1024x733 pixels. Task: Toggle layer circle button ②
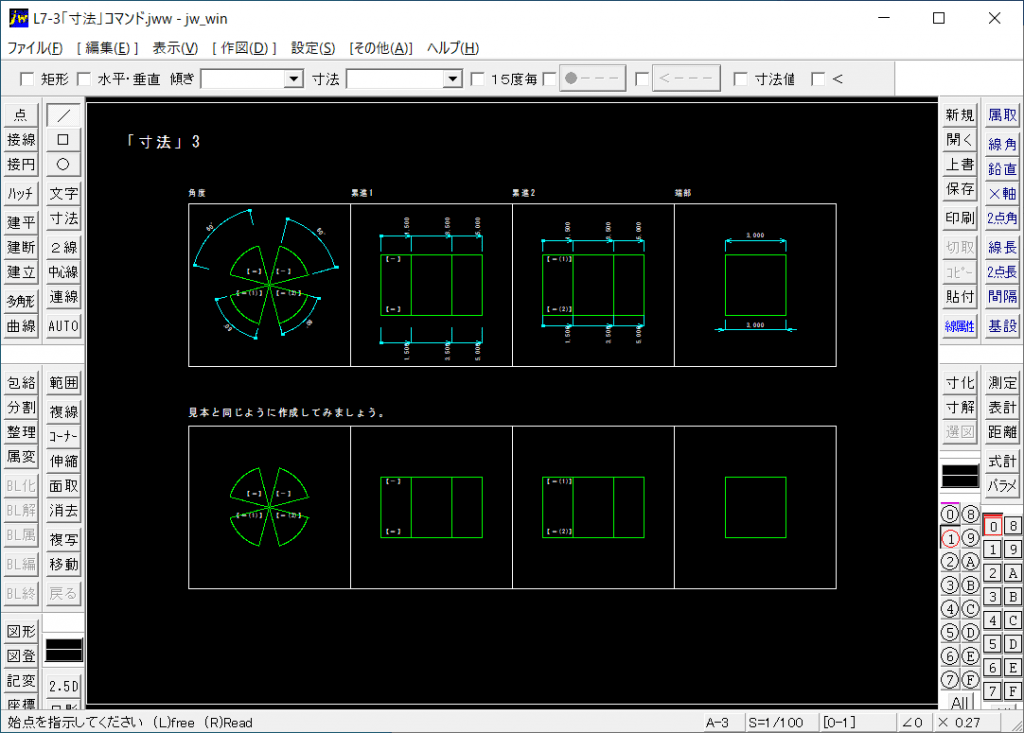pyautogui.click(x=950, y=562)
